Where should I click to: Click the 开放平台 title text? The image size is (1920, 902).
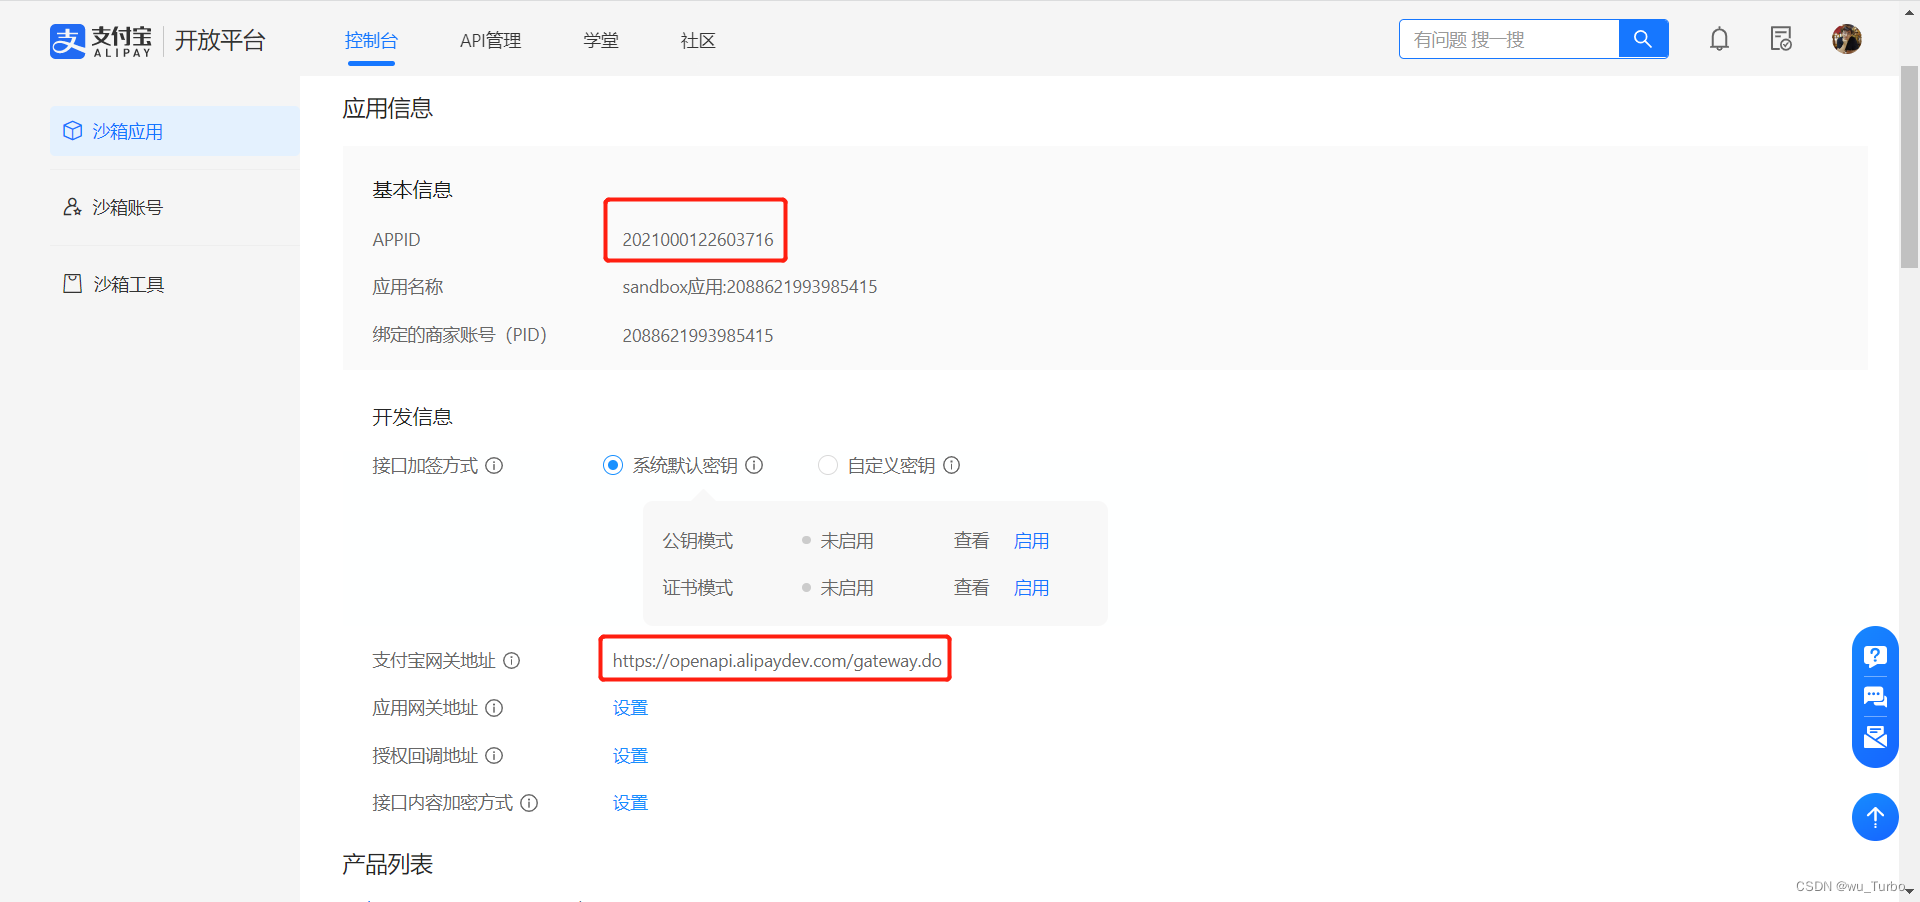[220, 40]
